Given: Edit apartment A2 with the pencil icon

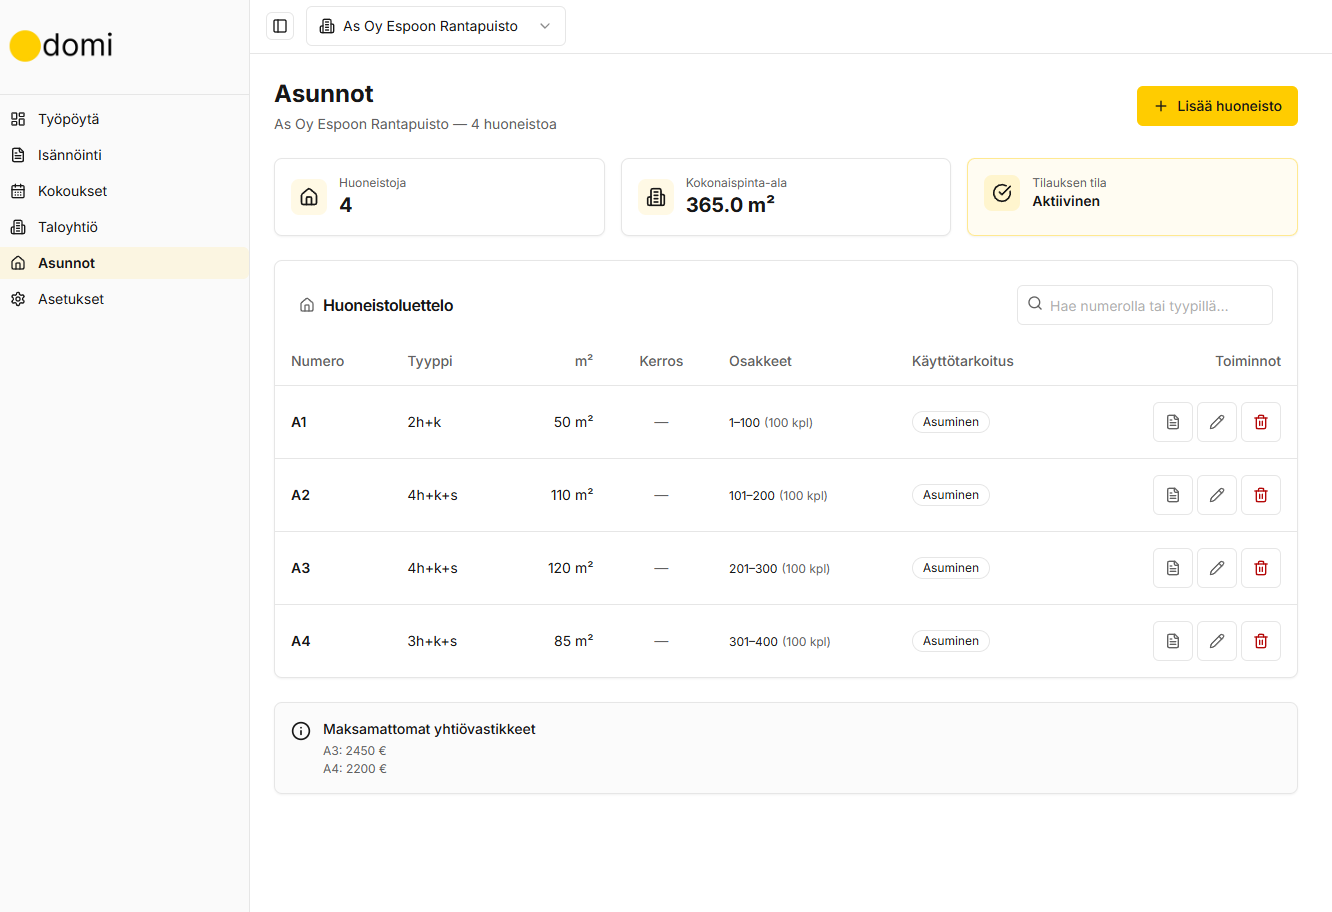Looking at the screenshot, I should 1217,495.
